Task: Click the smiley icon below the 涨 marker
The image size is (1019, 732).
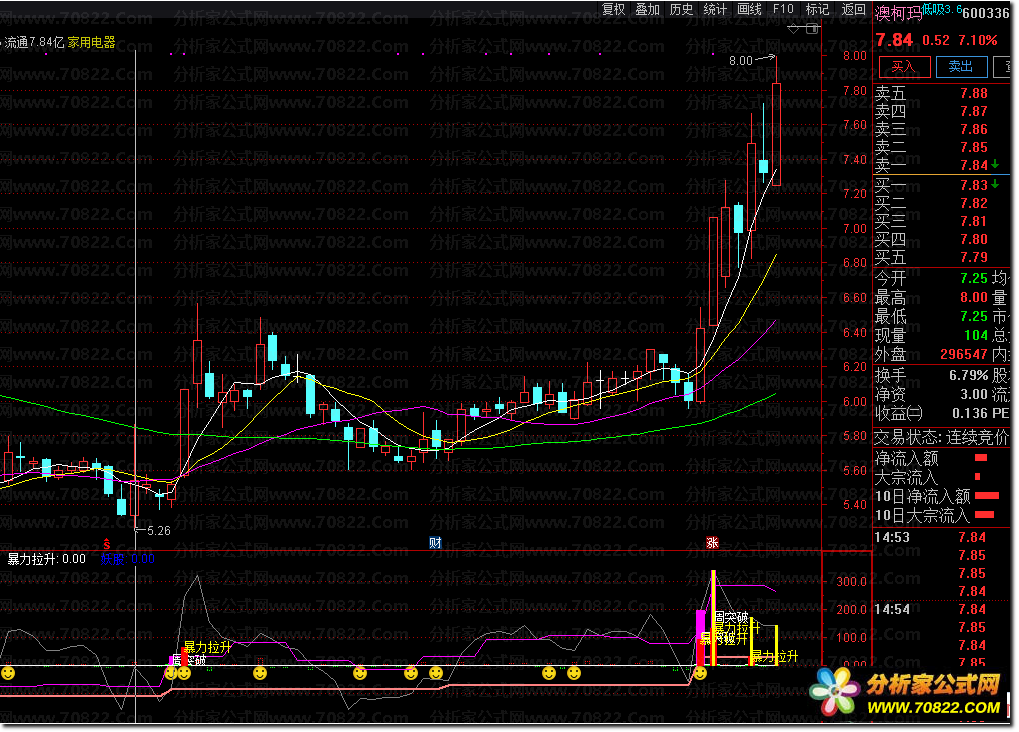Action: click(700, 673)
